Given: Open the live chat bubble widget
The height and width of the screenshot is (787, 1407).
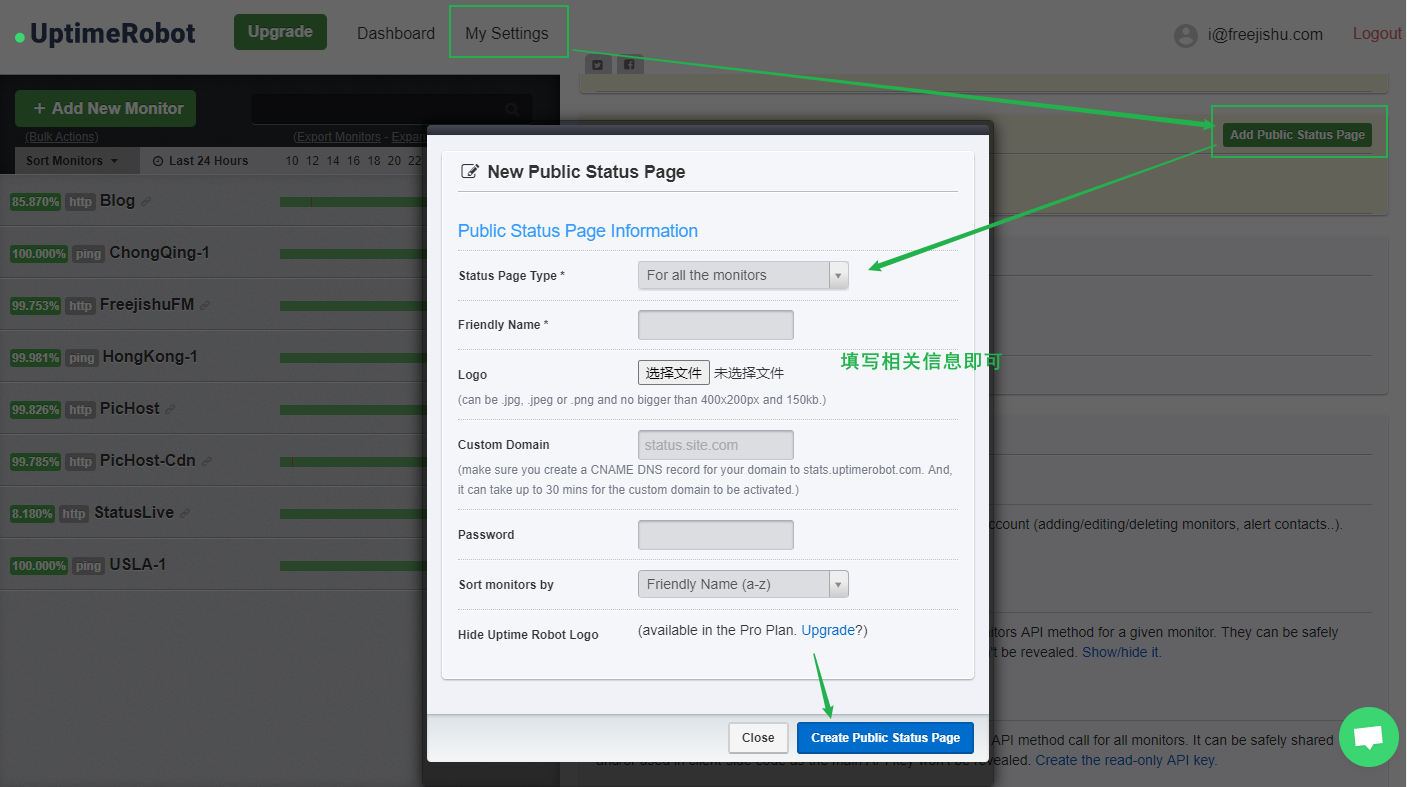Looking at the screenshot, I should (1368, 737).
